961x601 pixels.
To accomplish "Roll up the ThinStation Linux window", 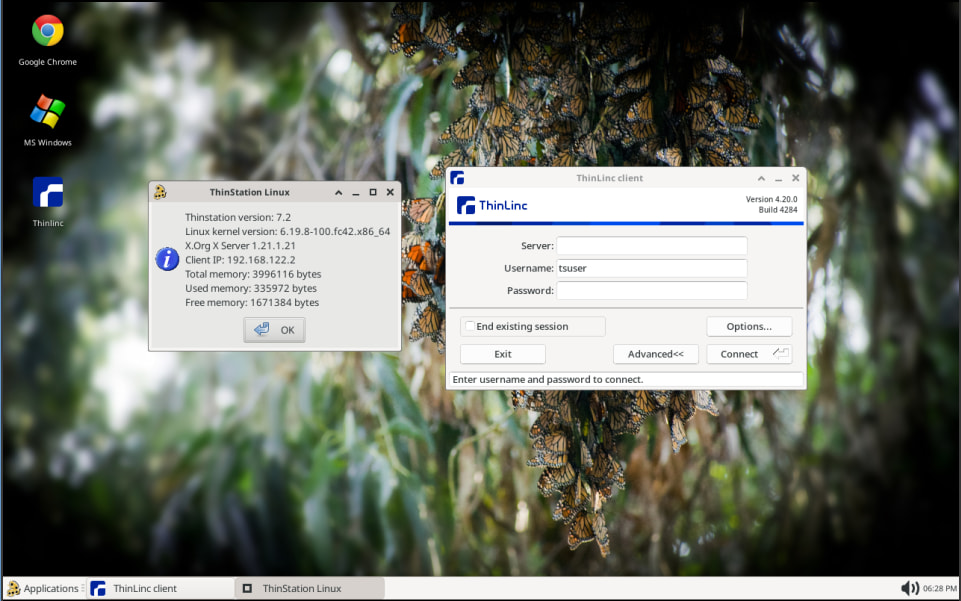I will click(338, 192).
